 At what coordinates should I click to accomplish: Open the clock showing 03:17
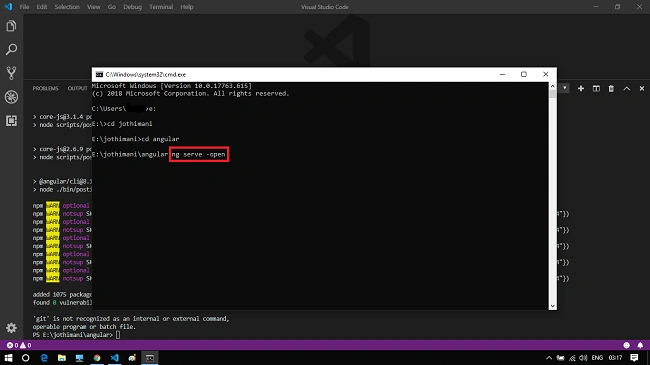pos(615,358)
